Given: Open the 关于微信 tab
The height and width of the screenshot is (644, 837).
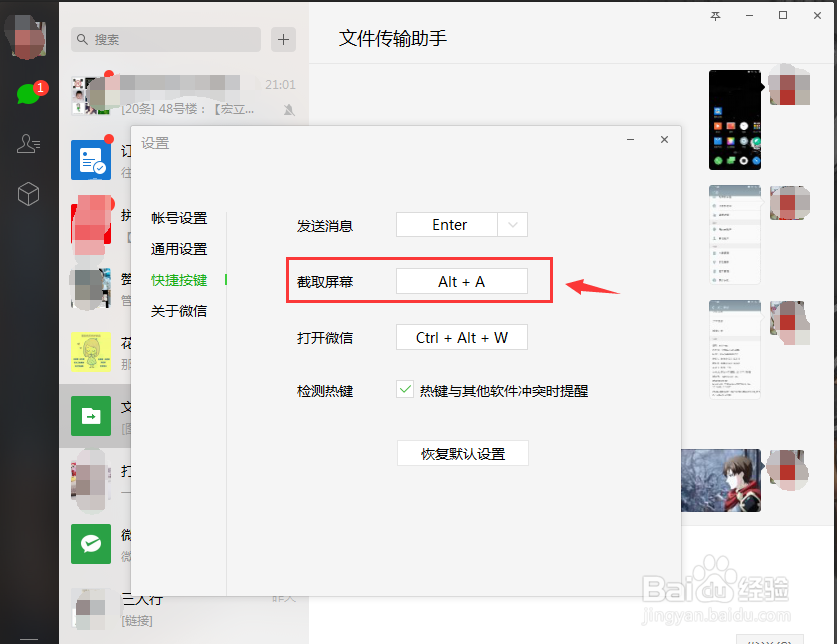Looking at the screenshot, I should pyautogui.click(x=179, y=311).
